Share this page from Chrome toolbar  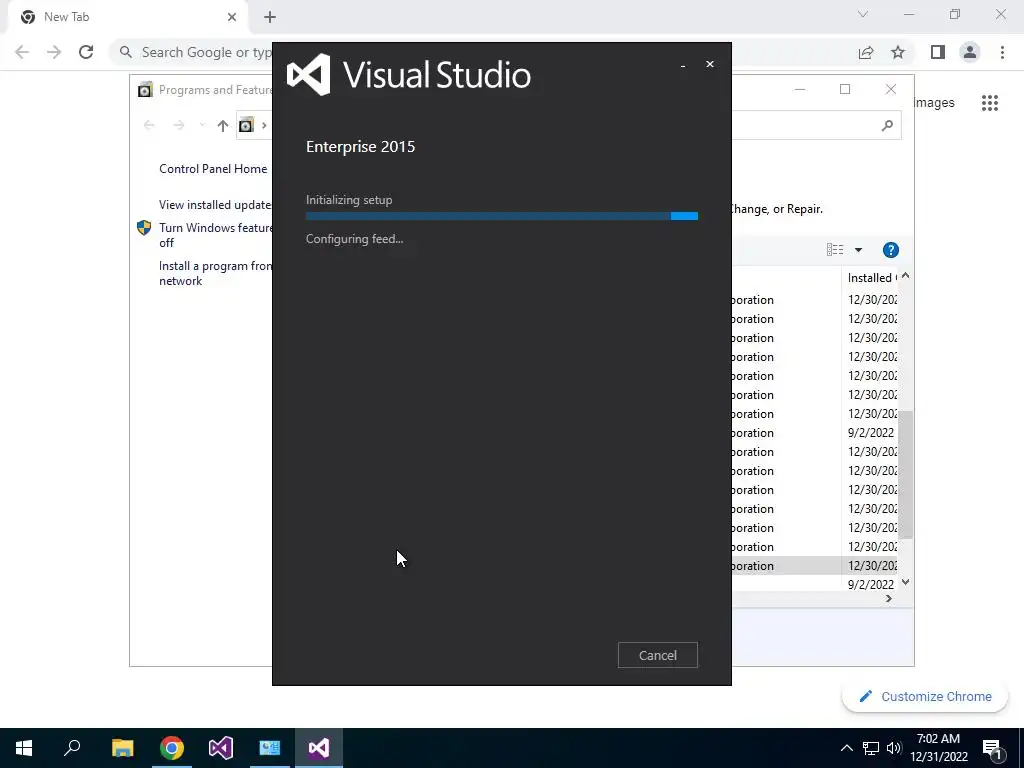click(866, 52)
